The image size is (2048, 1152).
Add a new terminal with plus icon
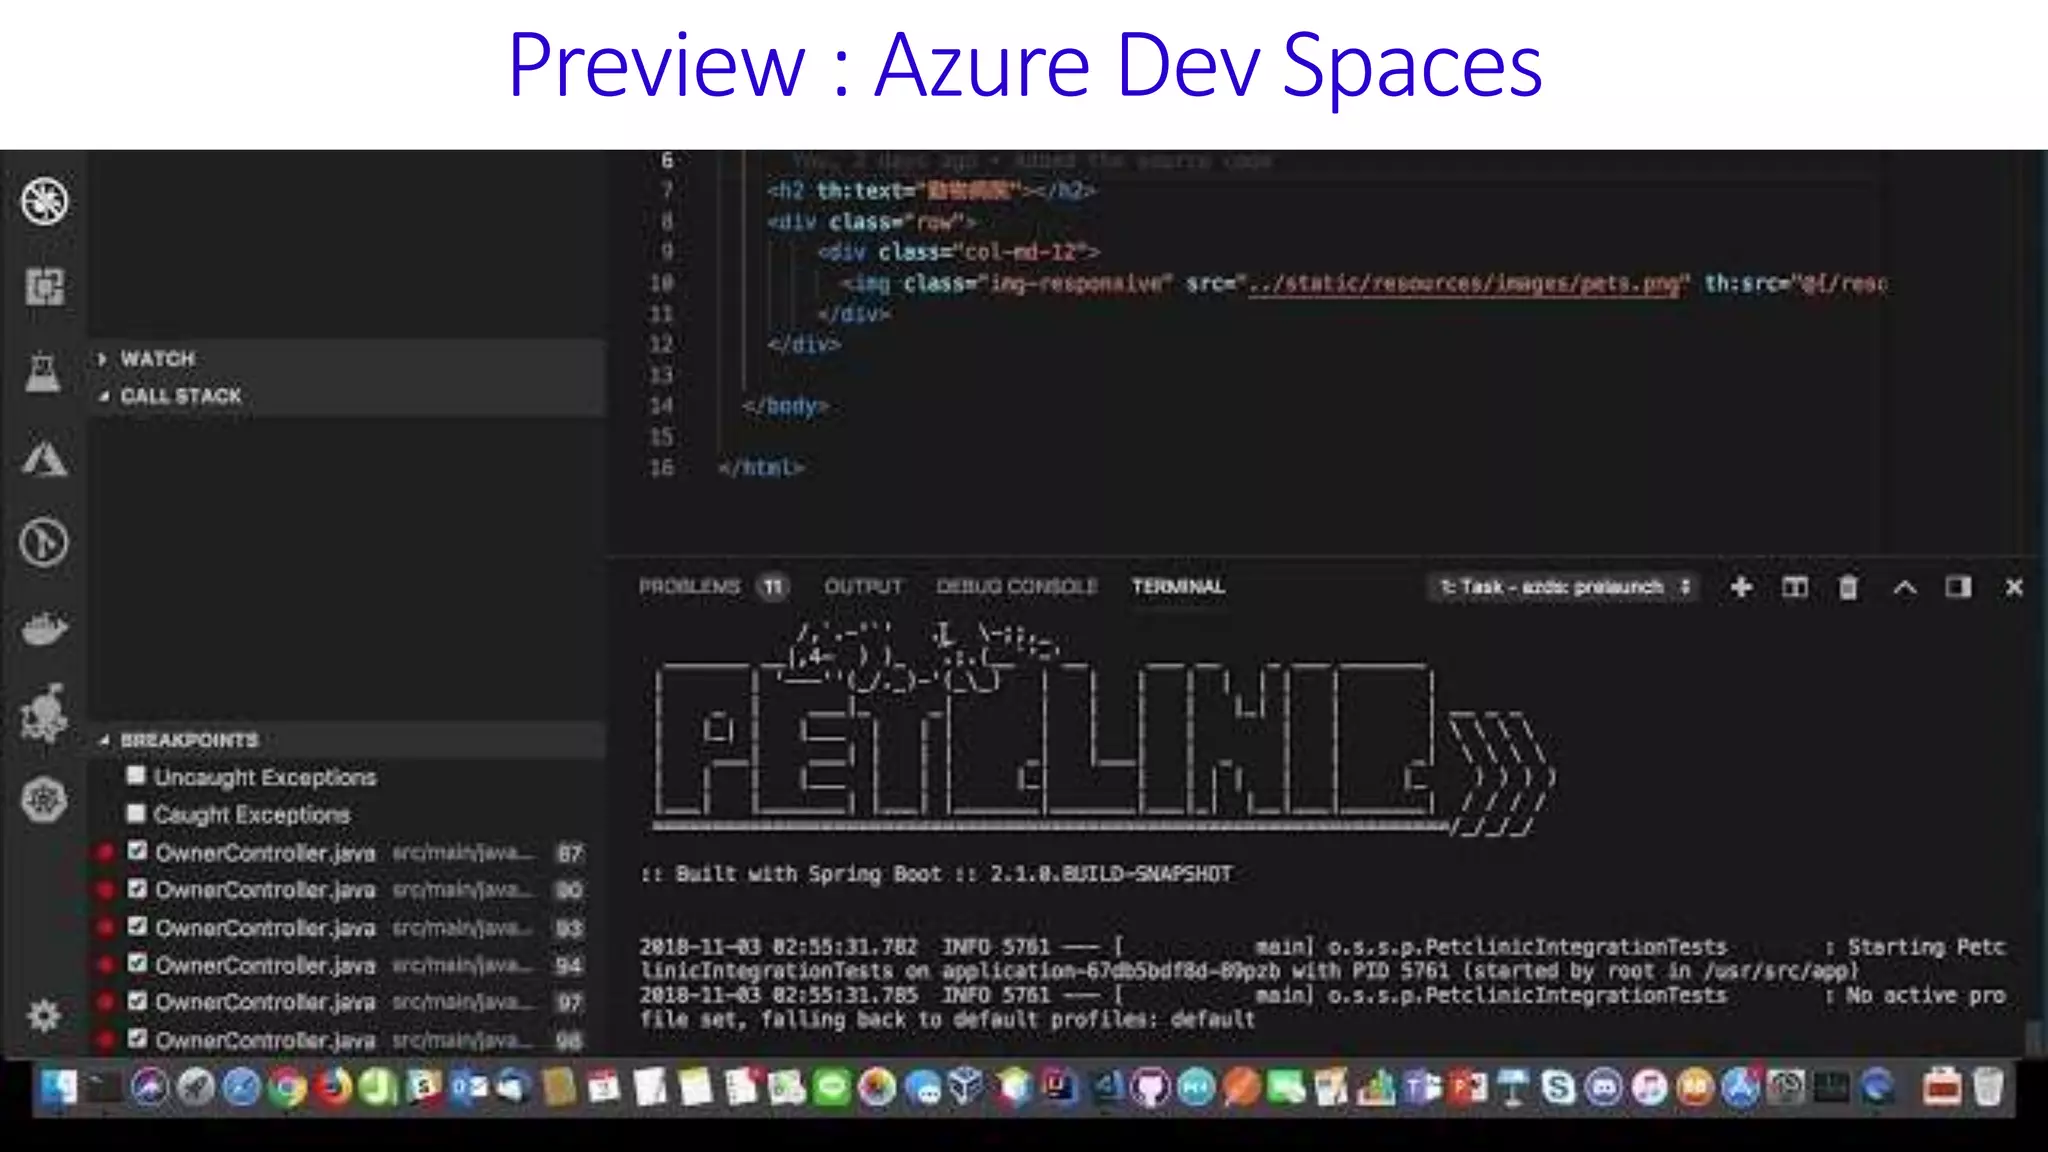[1741, 587]
